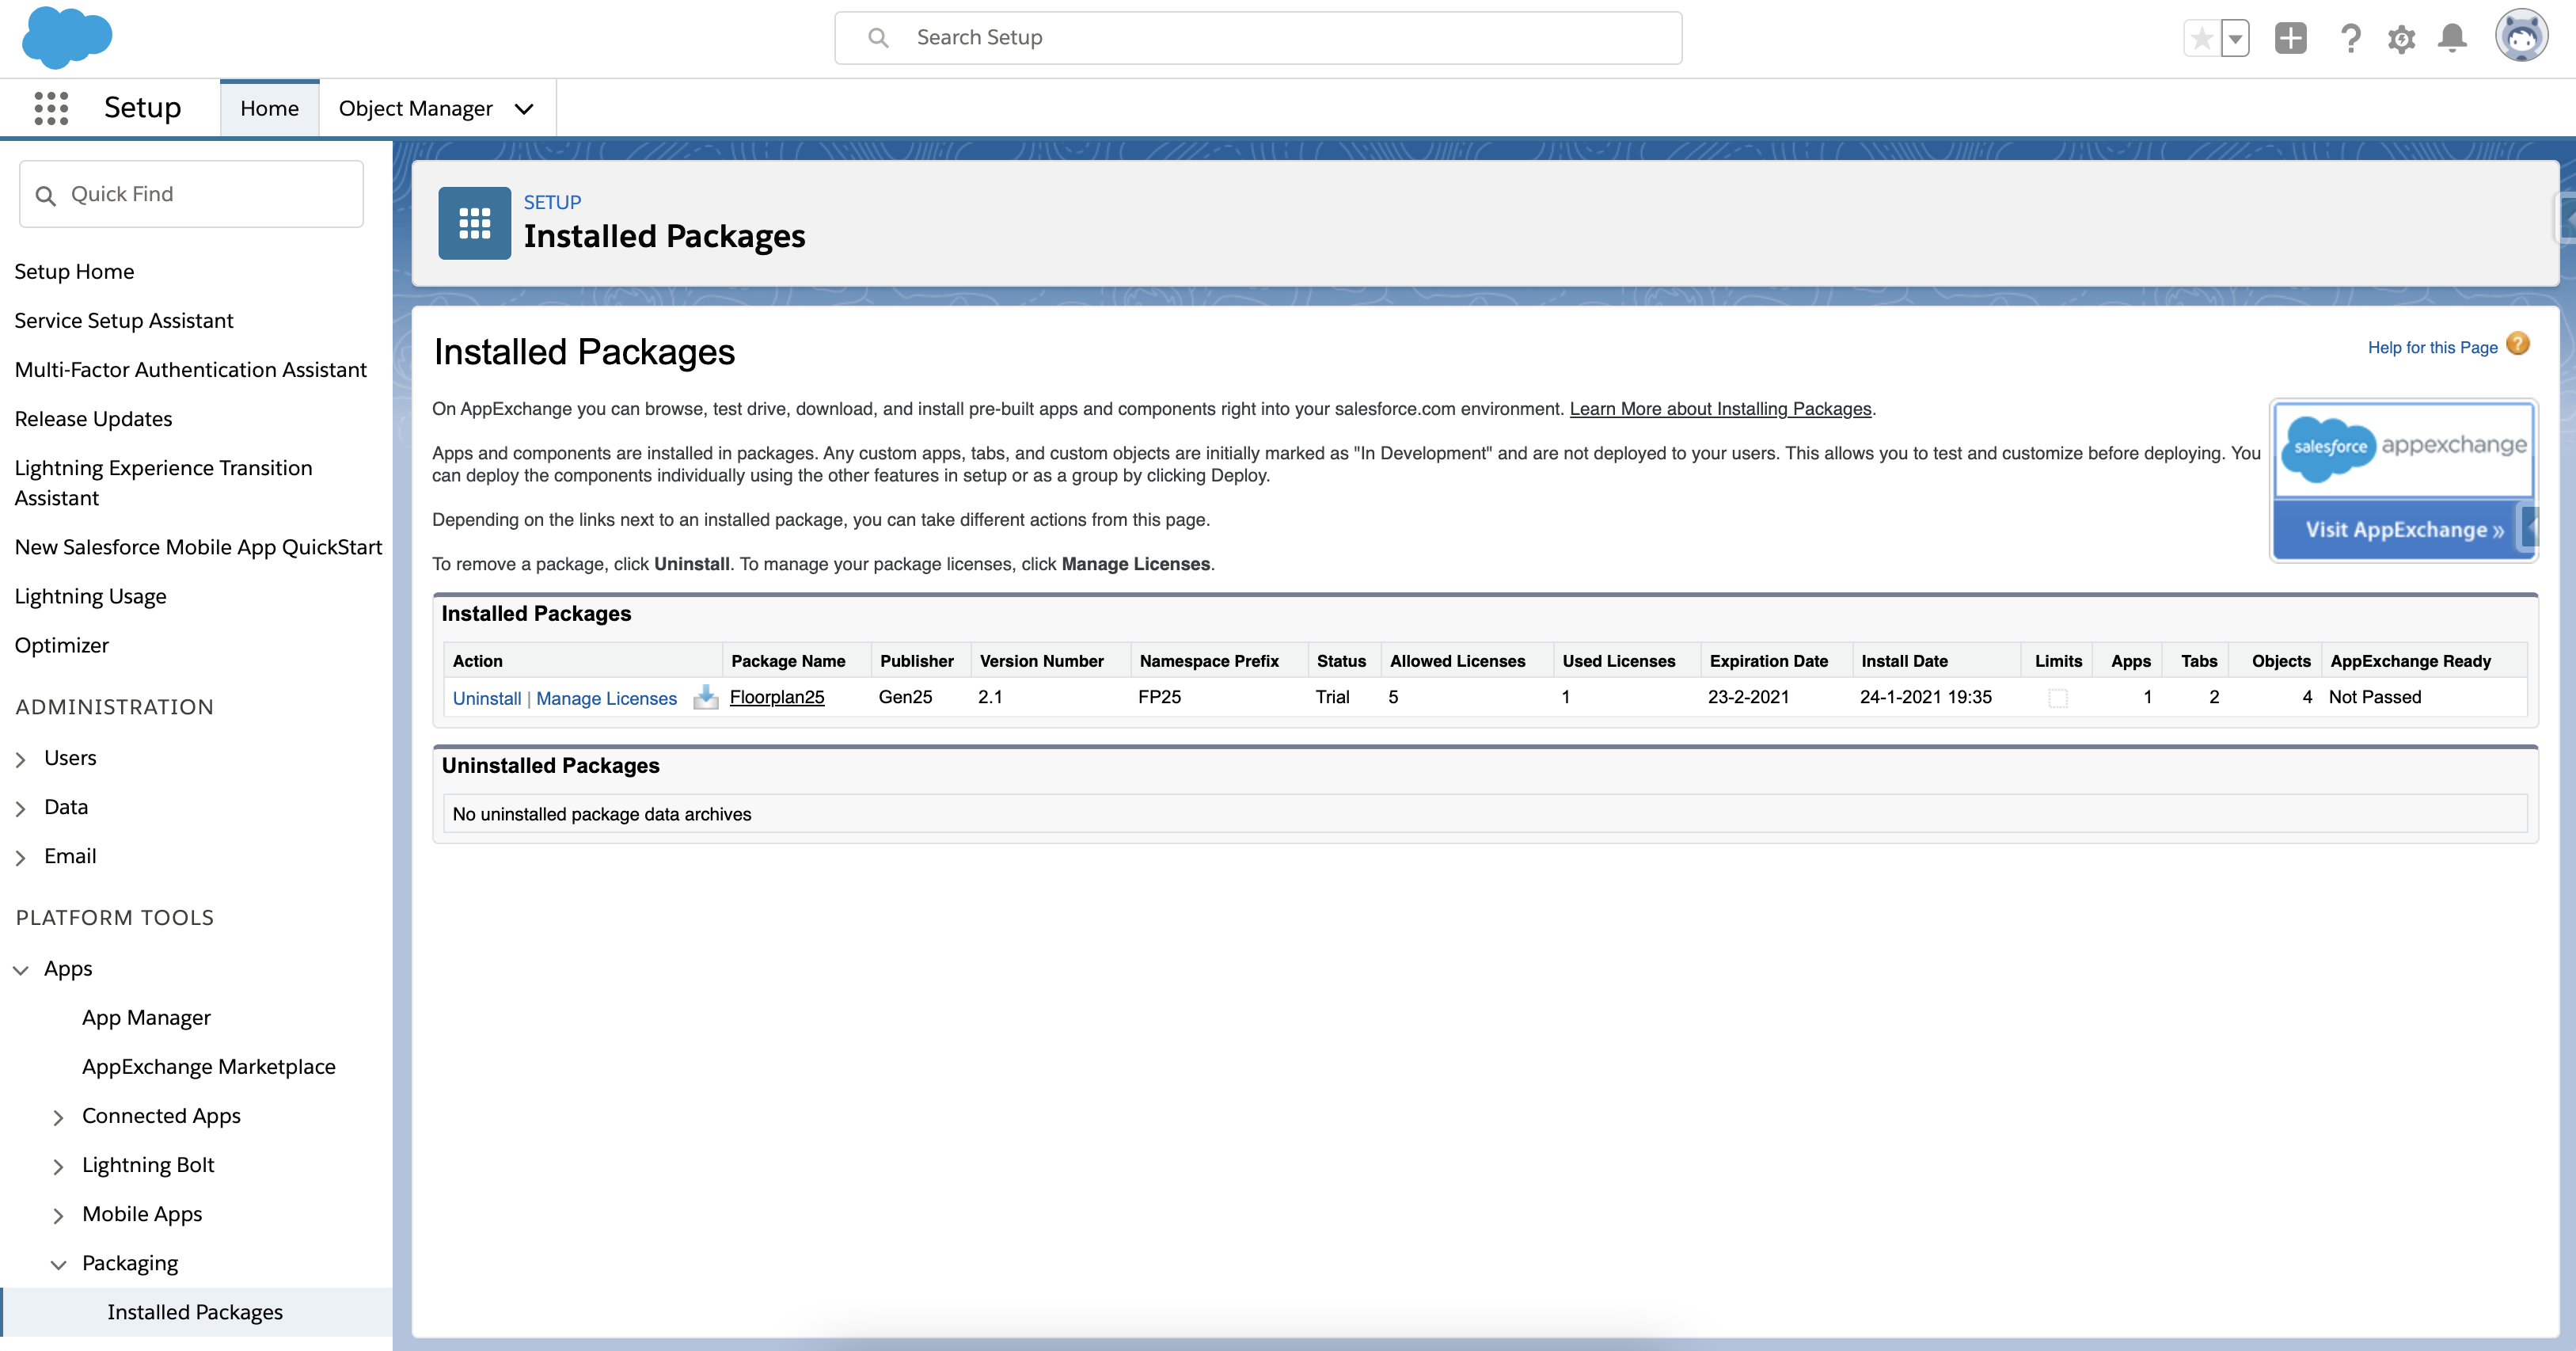Click the Salesforce cloud logo
2576x1351 pixels.
pyautogui.click(x=66, y=38)
